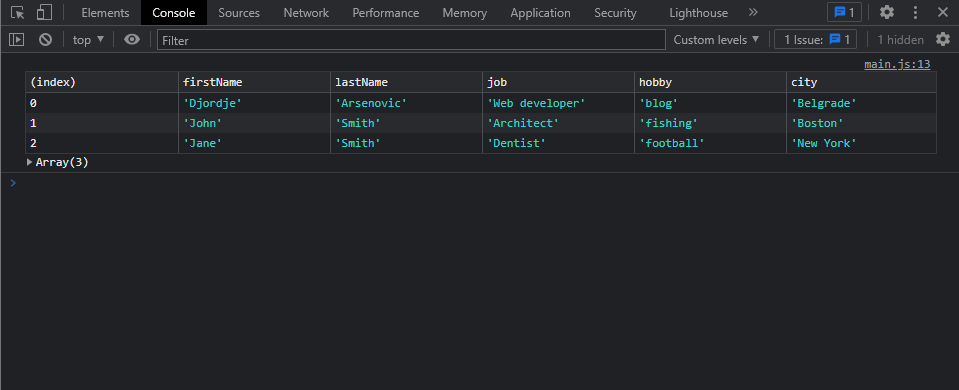Switch to the Console tab
Viewport: 959px width, 390px height.
[174, 13]
